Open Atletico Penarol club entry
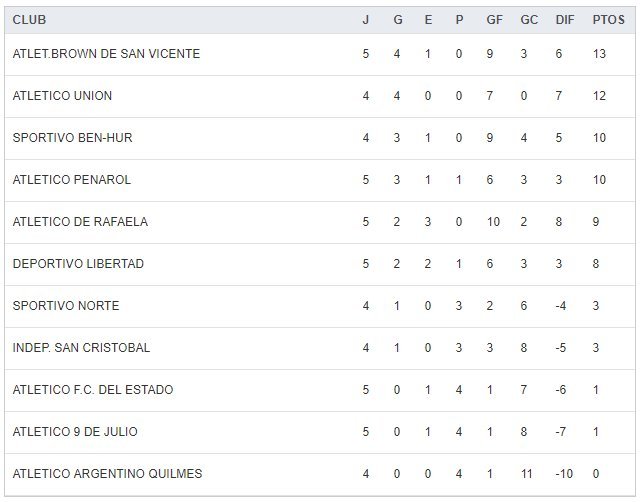 click(x=72, y=180)
